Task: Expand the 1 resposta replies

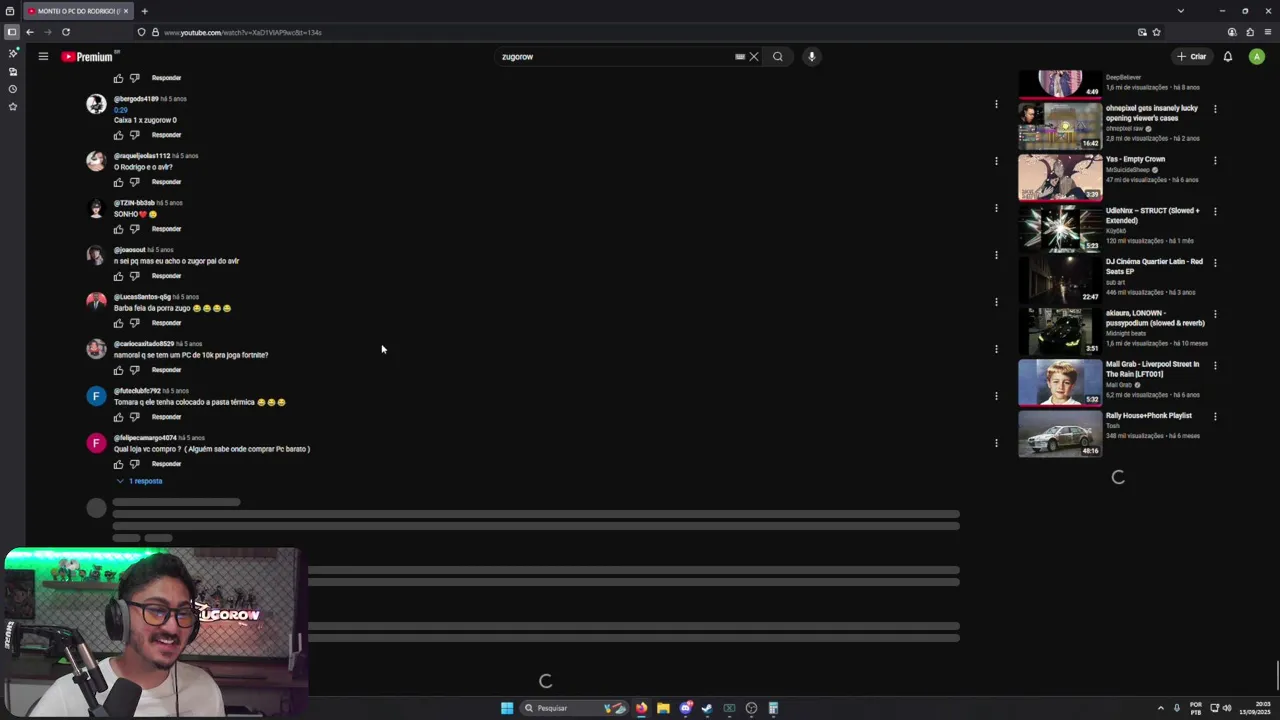Action: (139, 481)
